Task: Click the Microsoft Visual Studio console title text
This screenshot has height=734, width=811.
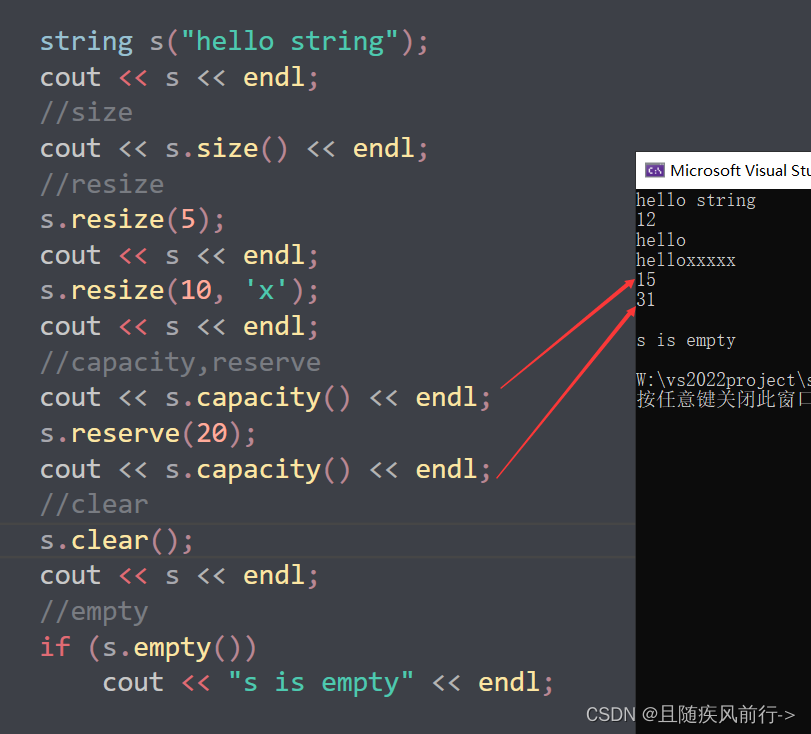Action: pyautogui.click(x=745, y=170)
